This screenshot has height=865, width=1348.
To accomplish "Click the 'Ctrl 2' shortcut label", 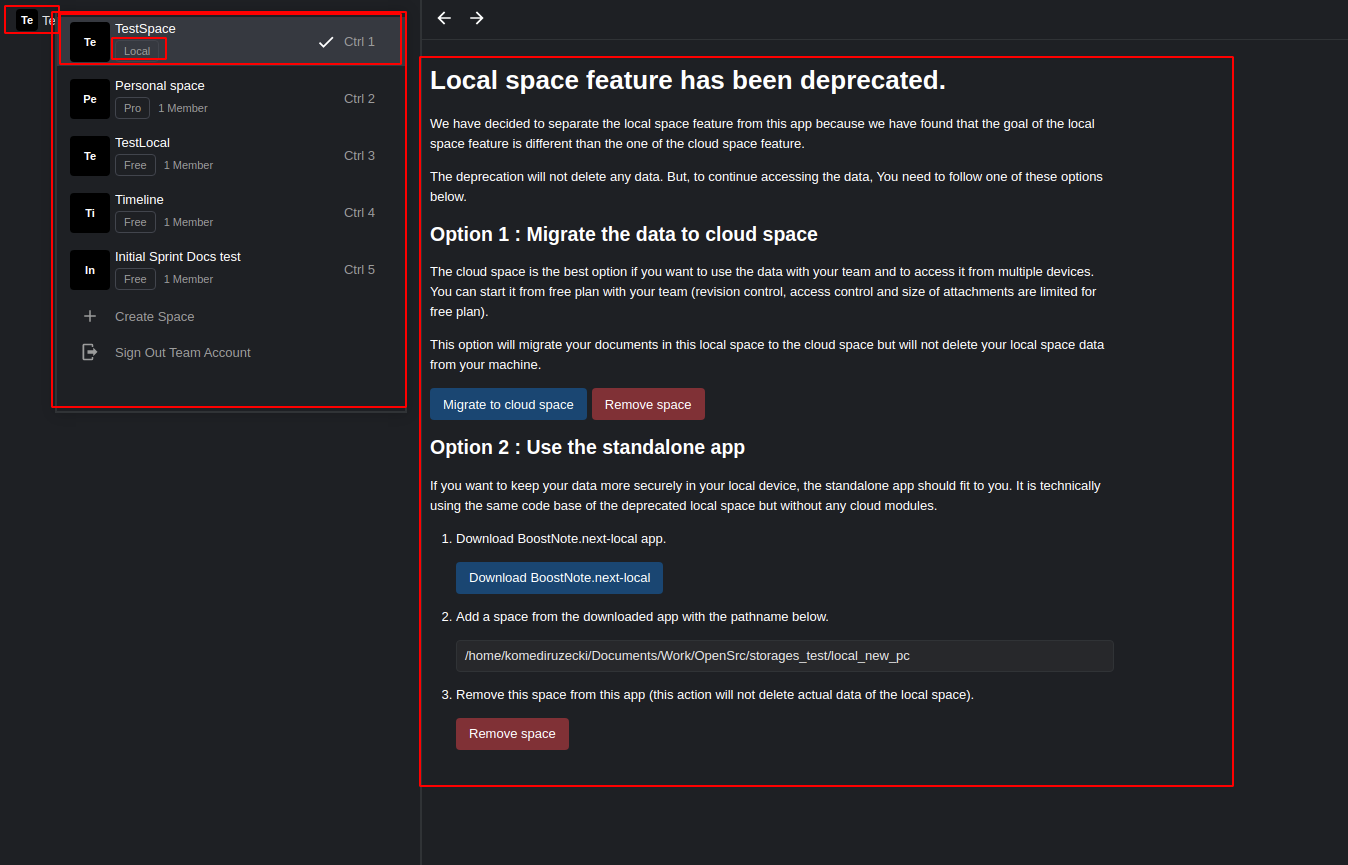I will [x=359, y=99].
